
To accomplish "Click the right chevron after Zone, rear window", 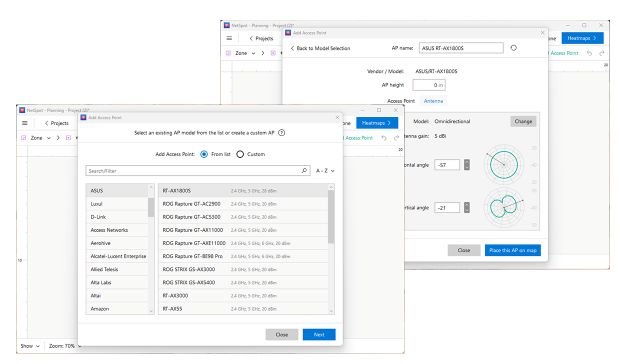I will 263,53.
